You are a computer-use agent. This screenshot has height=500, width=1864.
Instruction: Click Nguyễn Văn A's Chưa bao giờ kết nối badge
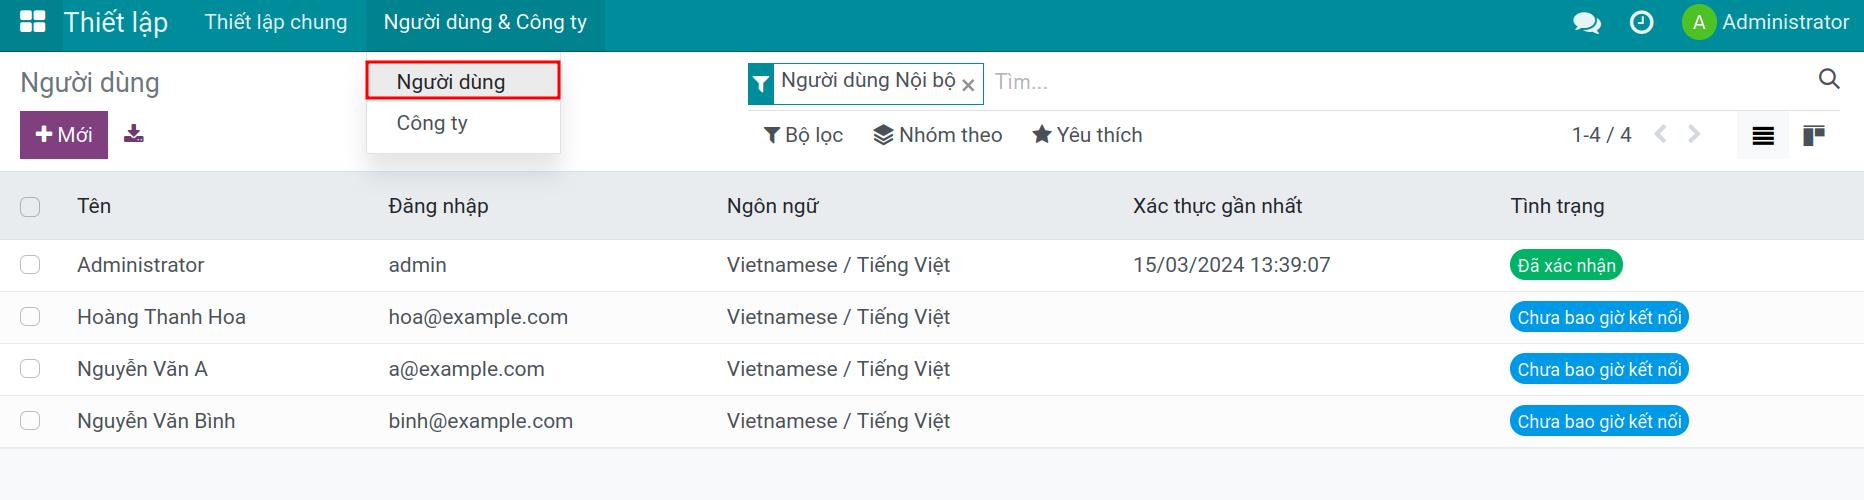click(1599, 369)
